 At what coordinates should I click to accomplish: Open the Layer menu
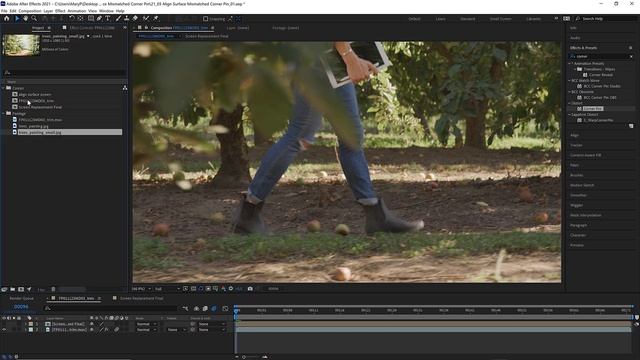[x=48, y=11]
